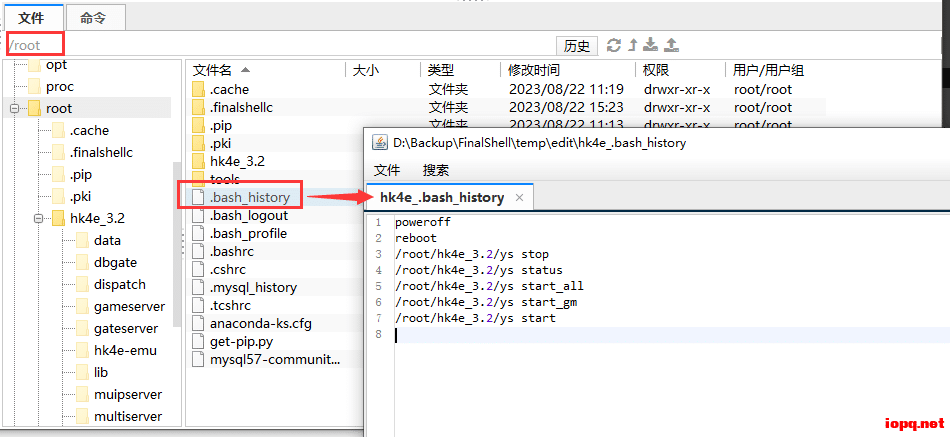
Task: Click the .bashrc file icon
Action: pos(198,252)
